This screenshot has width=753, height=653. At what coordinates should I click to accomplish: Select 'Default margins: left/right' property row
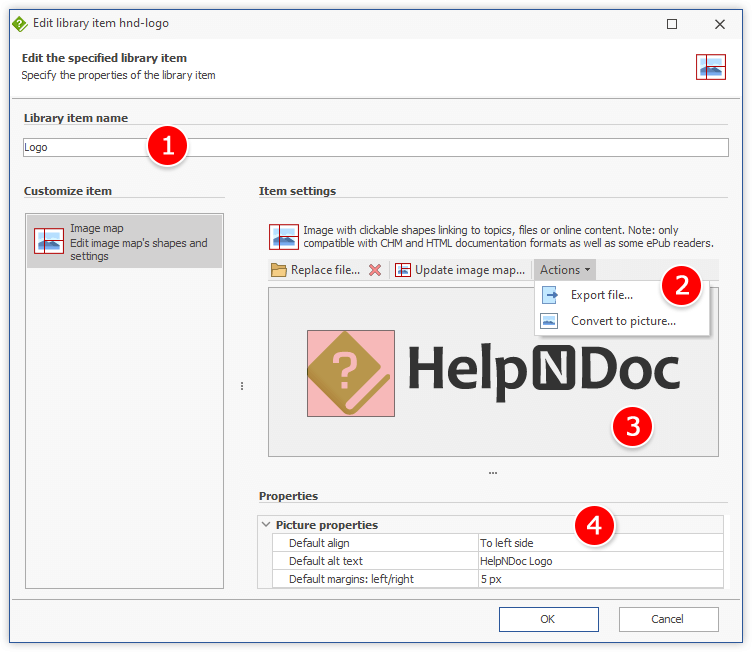point(498,579)
